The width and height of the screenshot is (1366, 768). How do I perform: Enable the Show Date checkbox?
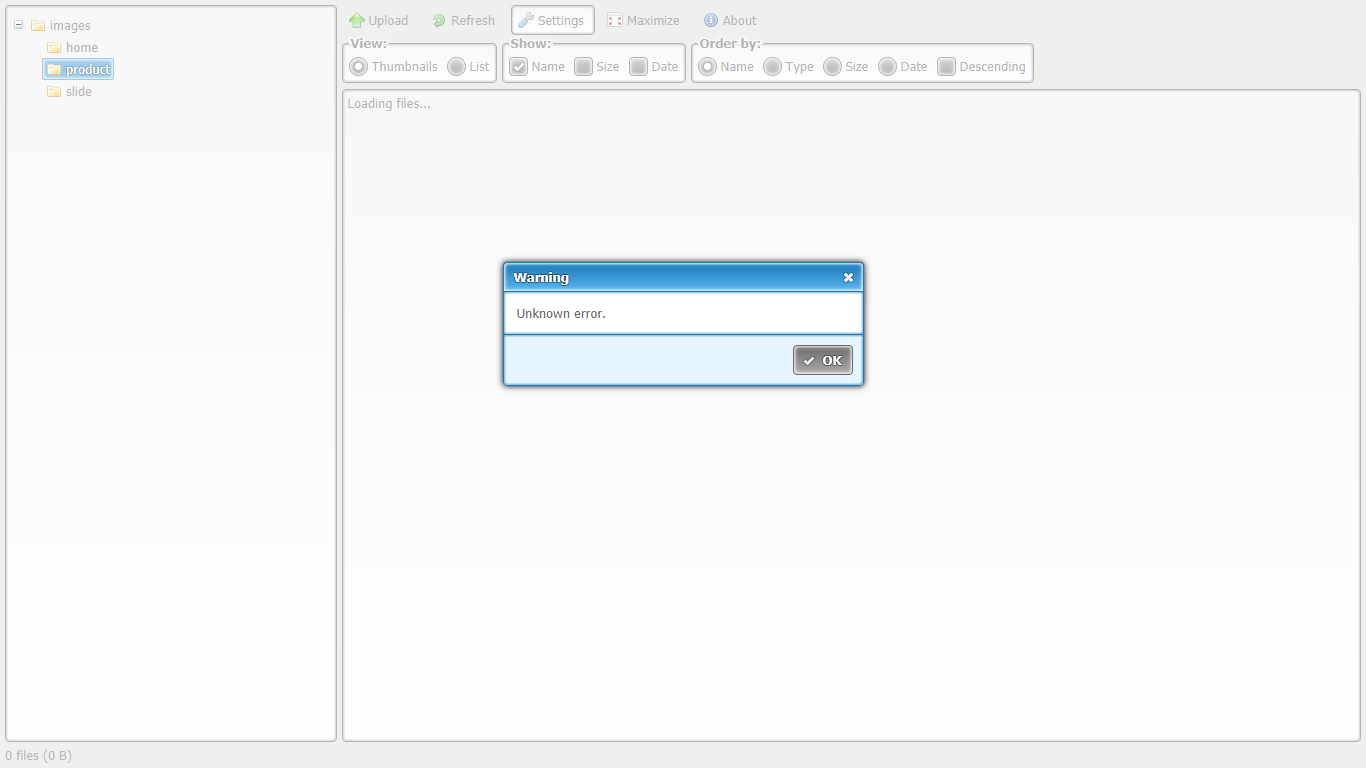[638, 67]
